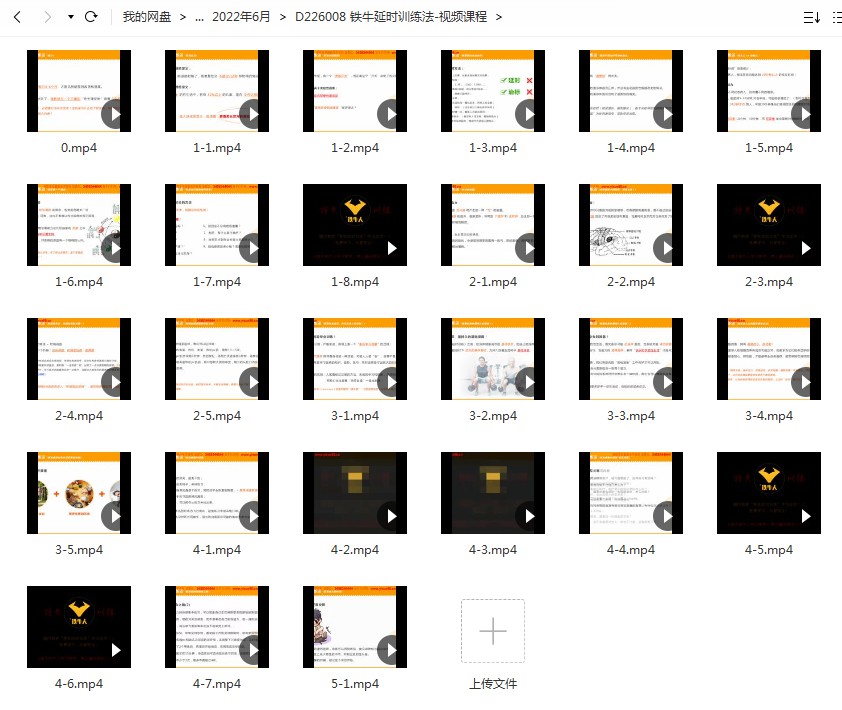
Task: Switch to list view mode icon
Action: point(837,17)
